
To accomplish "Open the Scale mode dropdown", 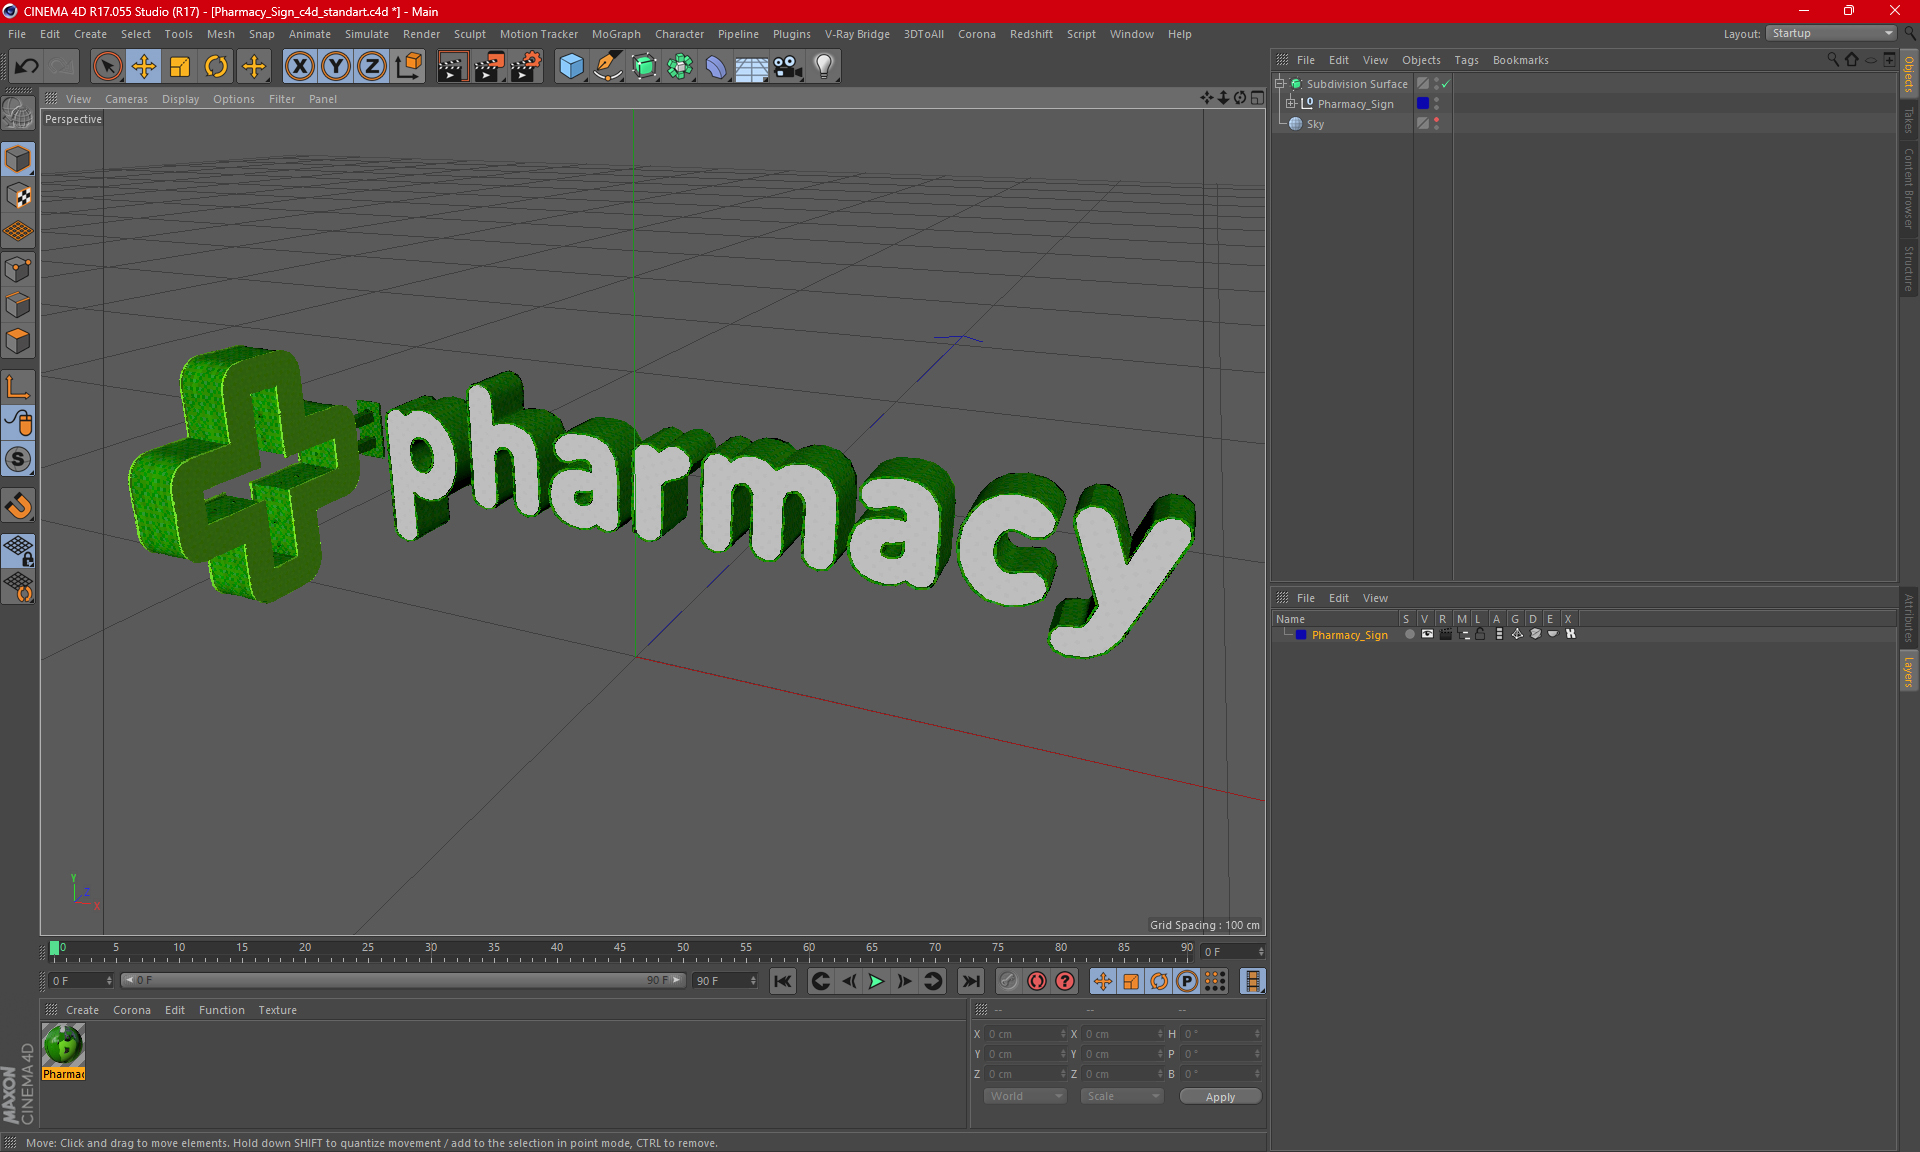I will 1122,1096.
